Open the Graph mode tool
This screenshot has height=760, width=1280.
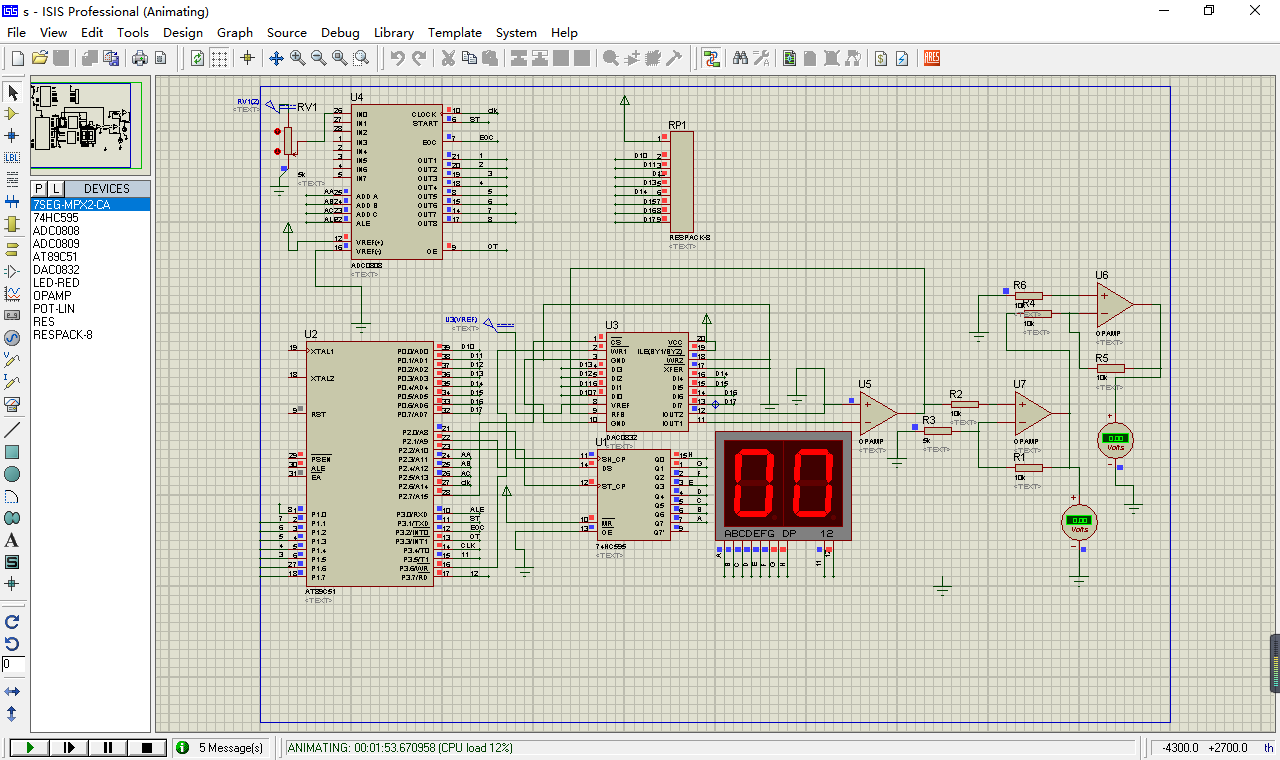coord(13,293)
